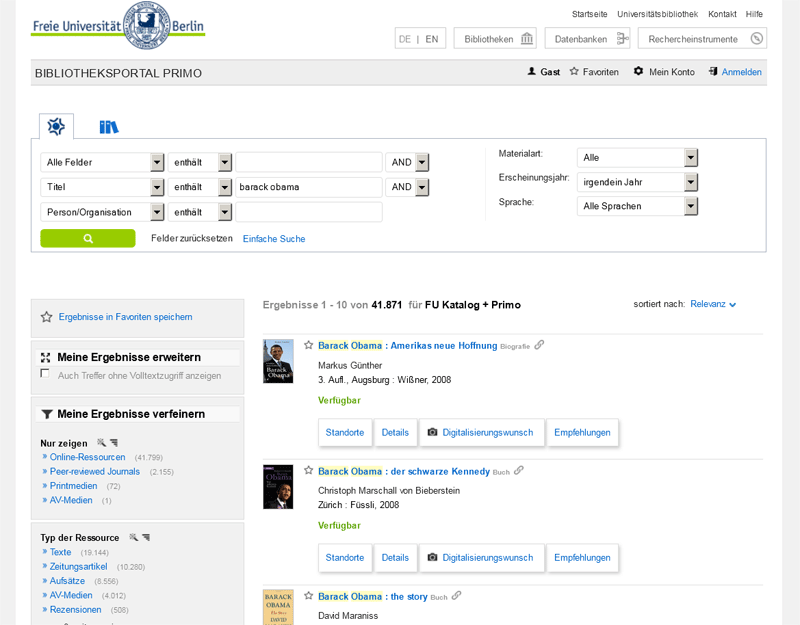Request Digitalisierungswunsch for 'Amerikas neue Hoffnung'

(x=482, y=432)
